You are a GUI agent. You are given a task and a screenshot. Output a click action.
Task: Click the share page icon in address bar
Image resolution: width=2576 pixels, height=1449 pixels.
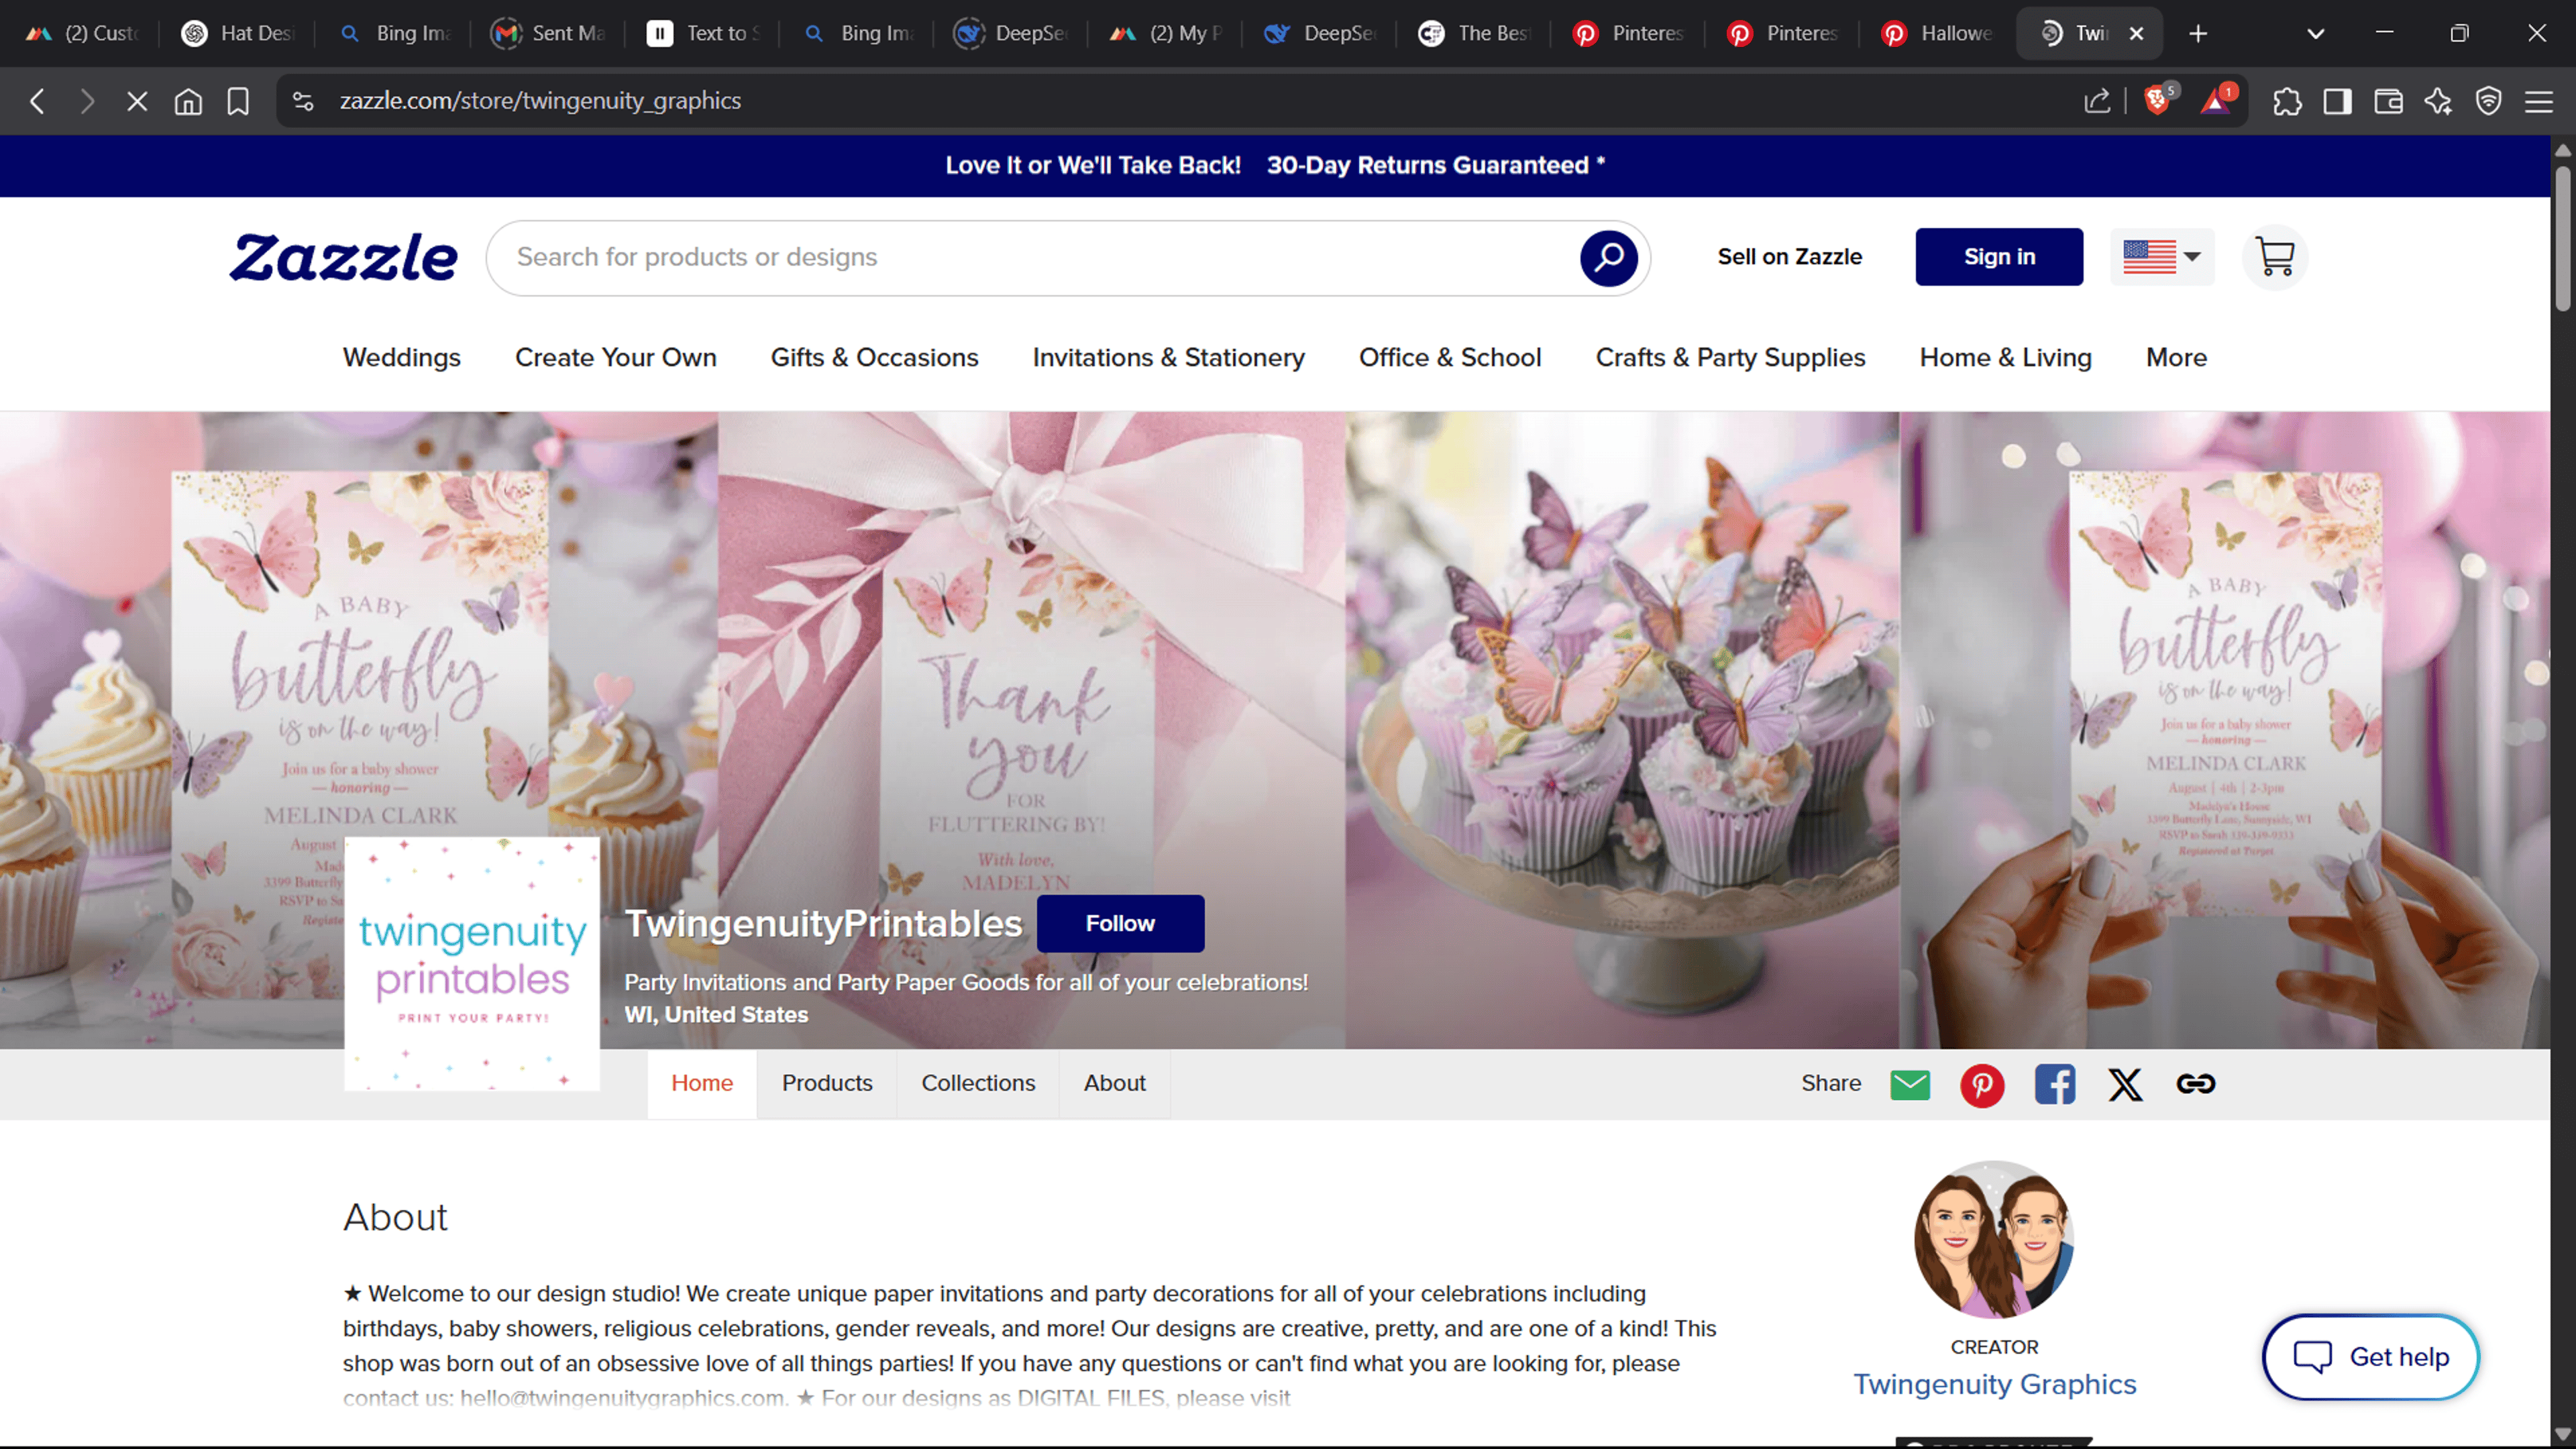(x=2097, y=101)
